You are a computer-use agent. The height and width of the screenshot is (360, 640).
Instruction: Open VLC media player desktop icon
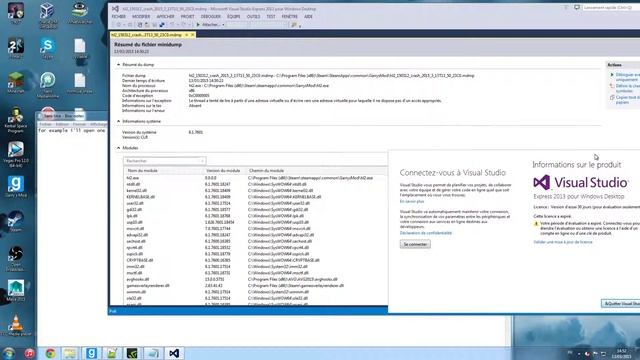pos(16,326)
